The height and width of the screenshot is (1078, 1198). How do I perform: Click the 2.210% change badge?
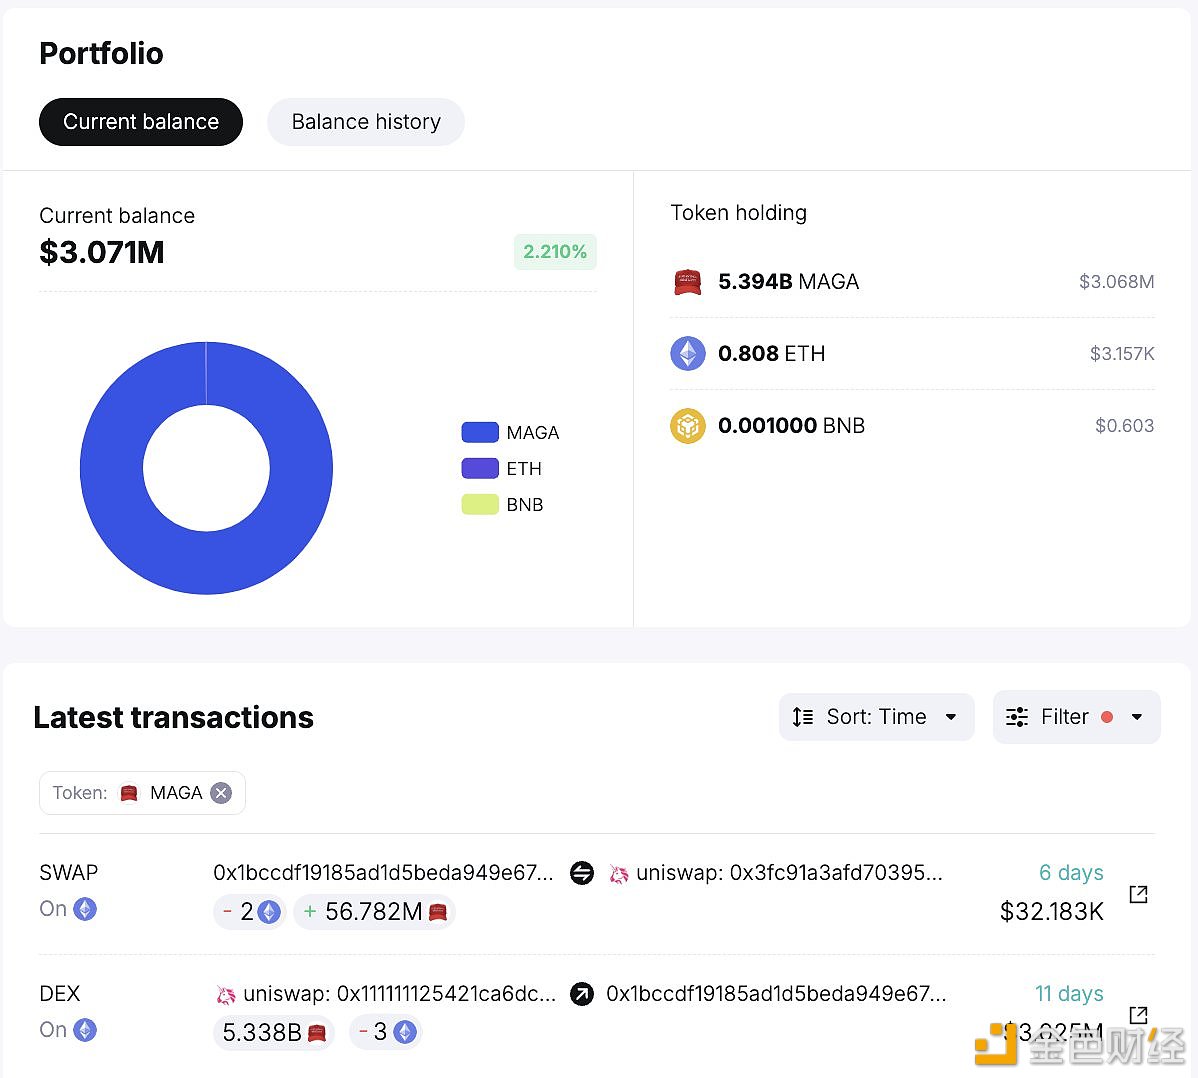pos(555,251)
